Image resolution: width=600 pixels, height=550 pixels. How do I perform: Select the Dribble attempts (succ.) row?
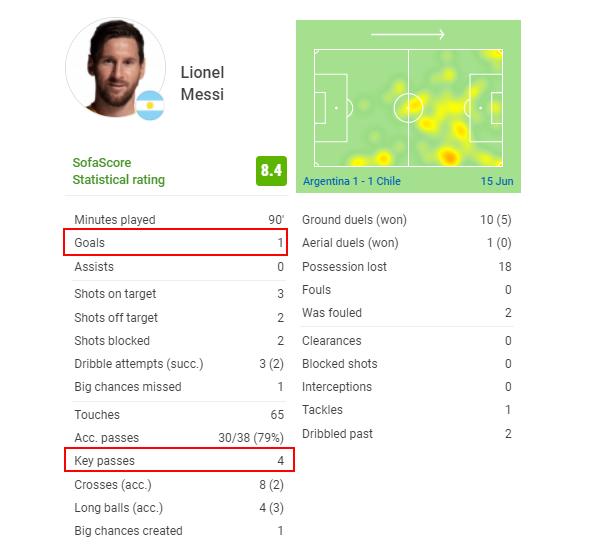coord(179,364)
